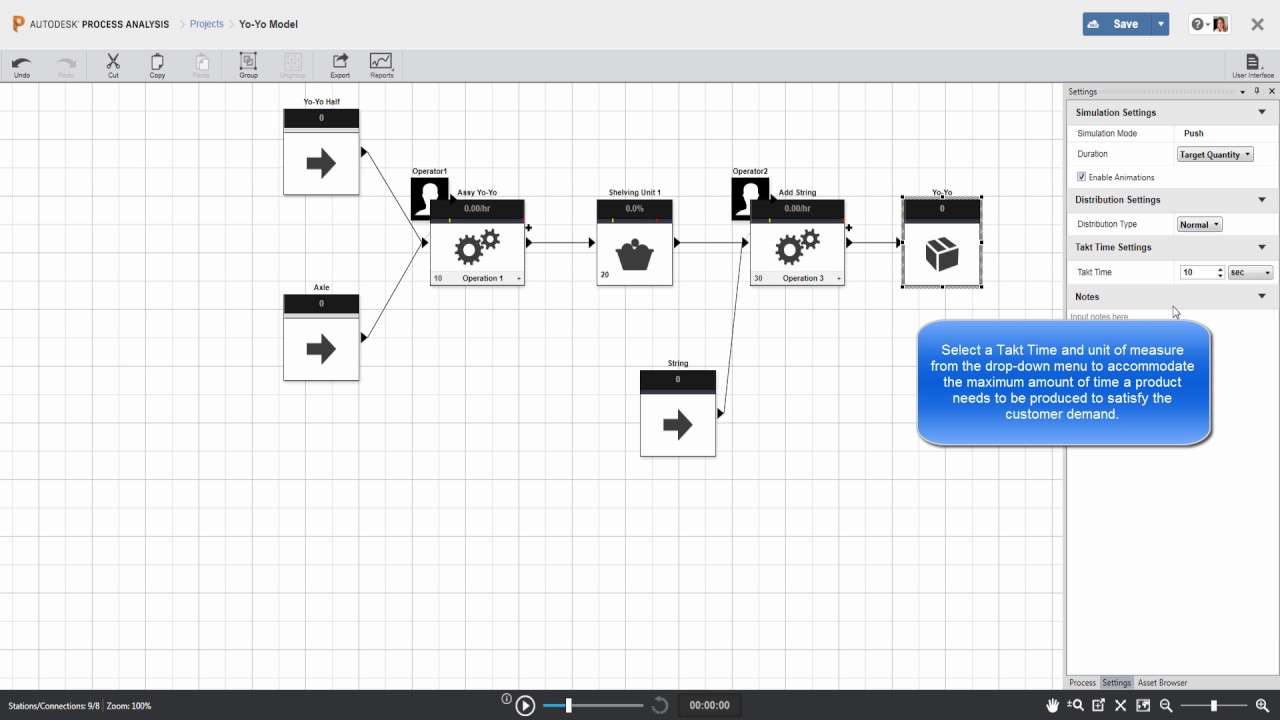Zoom out with minus magnifier
This screenshot has width=1280, height=720.
[x=1166, y=705]
